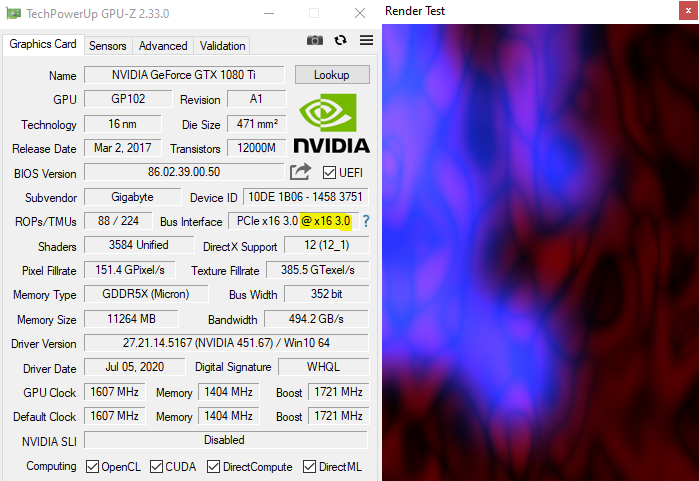Click the Render Test window title
Image resolution: width=699 pixels, height=481 pixels.
point(415,11)
